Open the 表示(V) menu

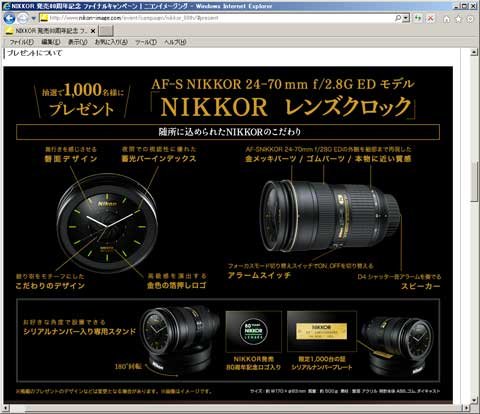tap(77, 42)
